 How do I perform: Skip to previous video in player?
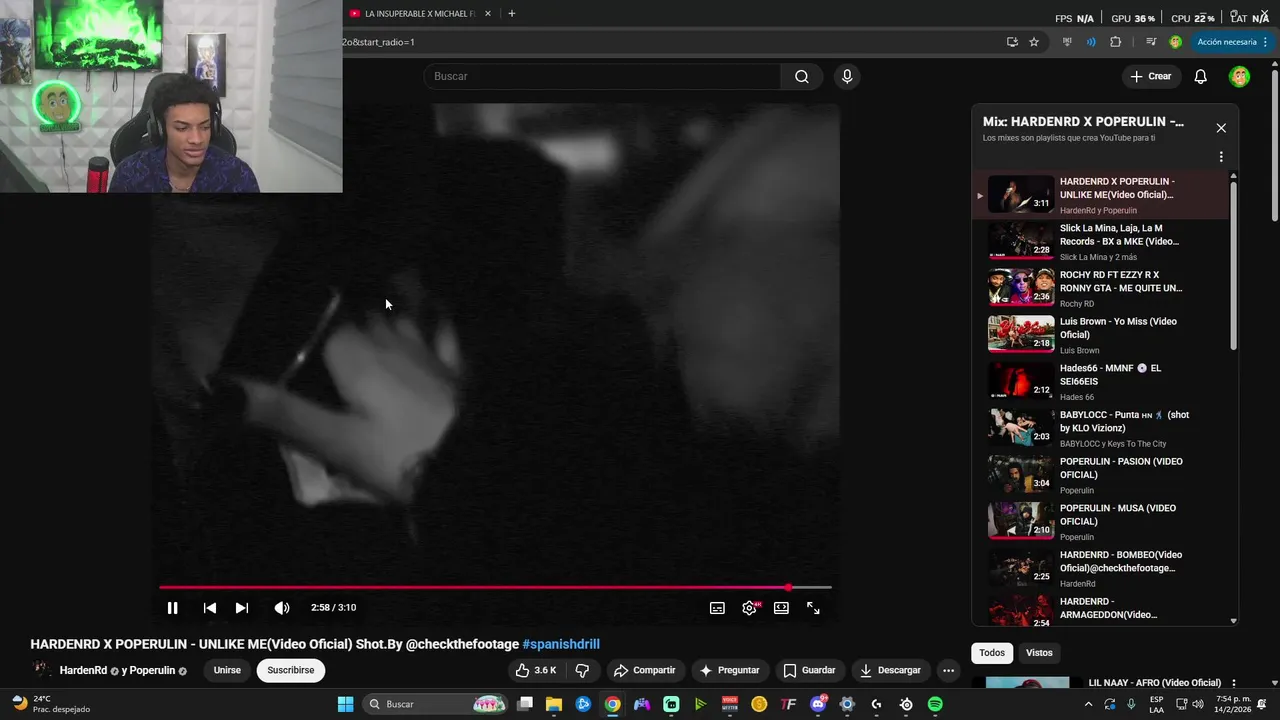(x=209, y=608)
